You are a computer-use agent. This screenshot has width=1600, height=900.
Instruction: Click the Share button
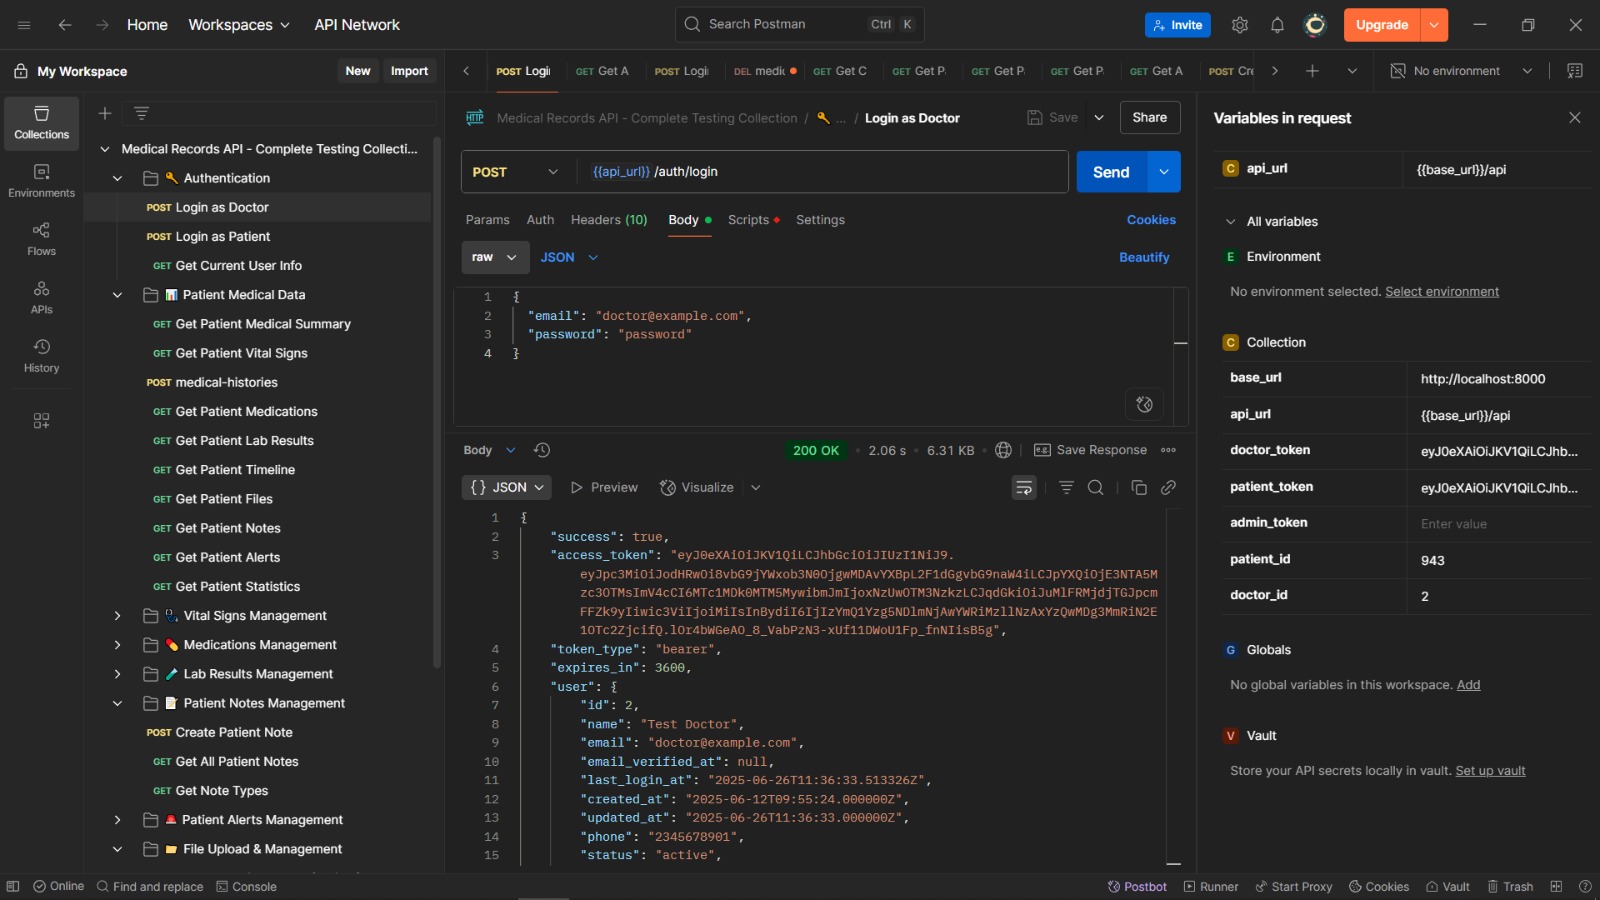click(1150, 118)
